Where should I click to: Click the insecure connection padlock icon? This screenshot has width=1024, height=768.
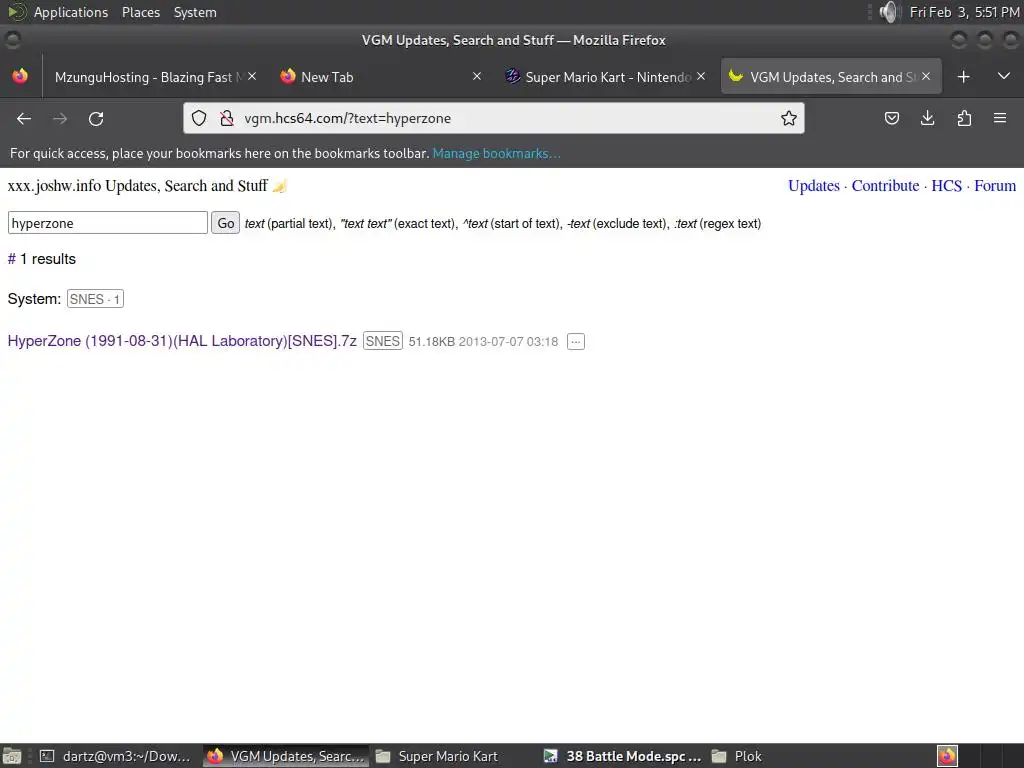pos(227,118)
